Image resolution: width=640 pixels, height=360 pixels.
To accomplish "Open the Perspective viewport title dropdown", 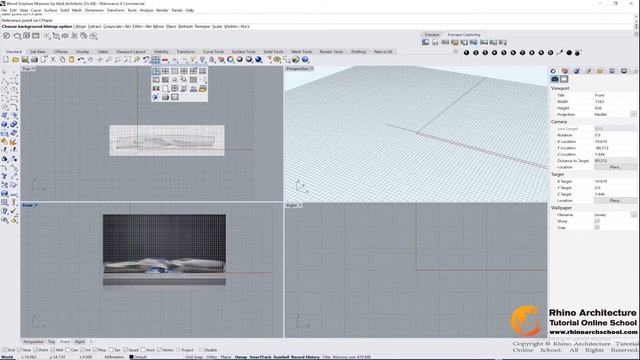I will point(311,69).
